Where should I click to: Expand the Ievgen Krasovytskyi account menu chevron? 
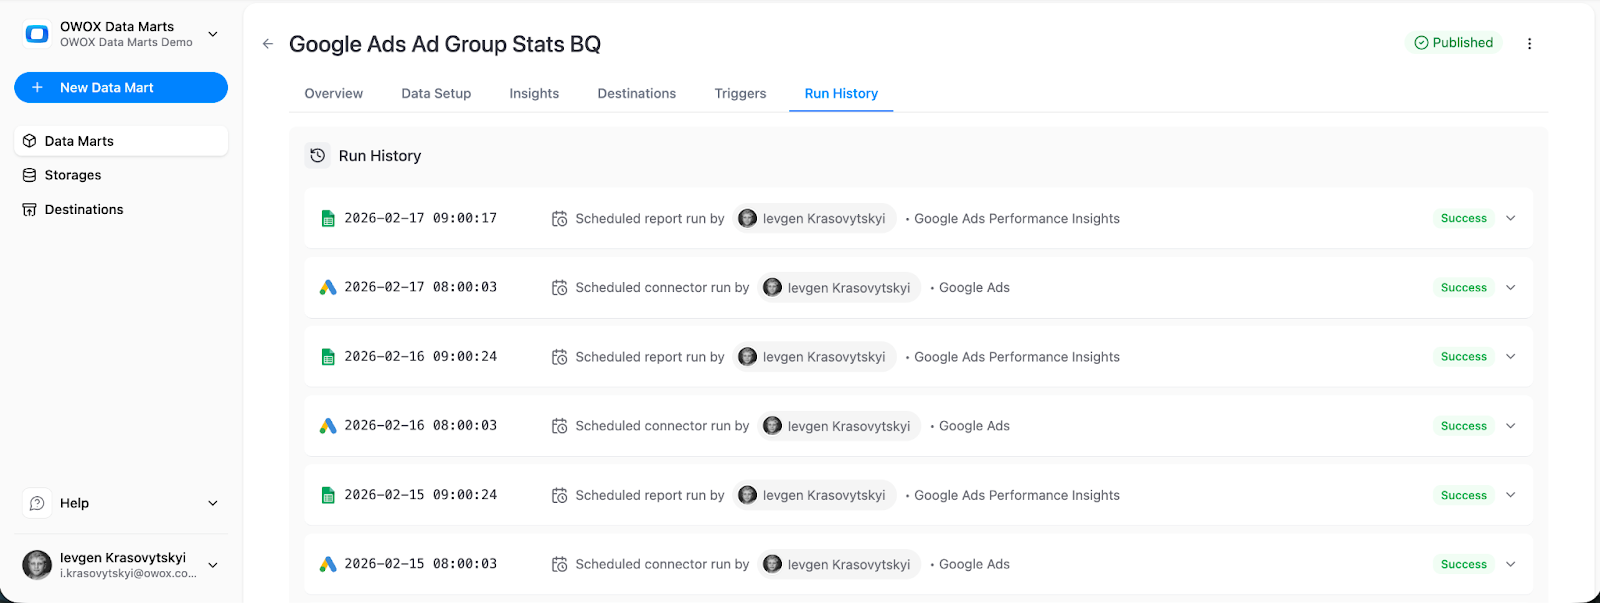(213, 565)
